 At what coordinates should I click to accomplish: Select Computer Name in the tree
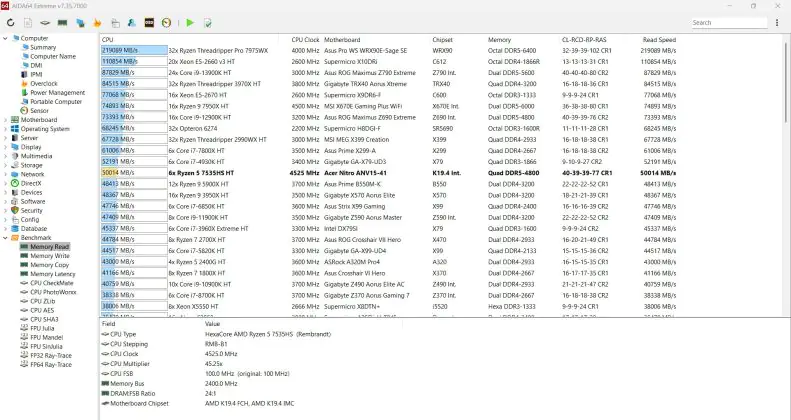tap(53, 56)
